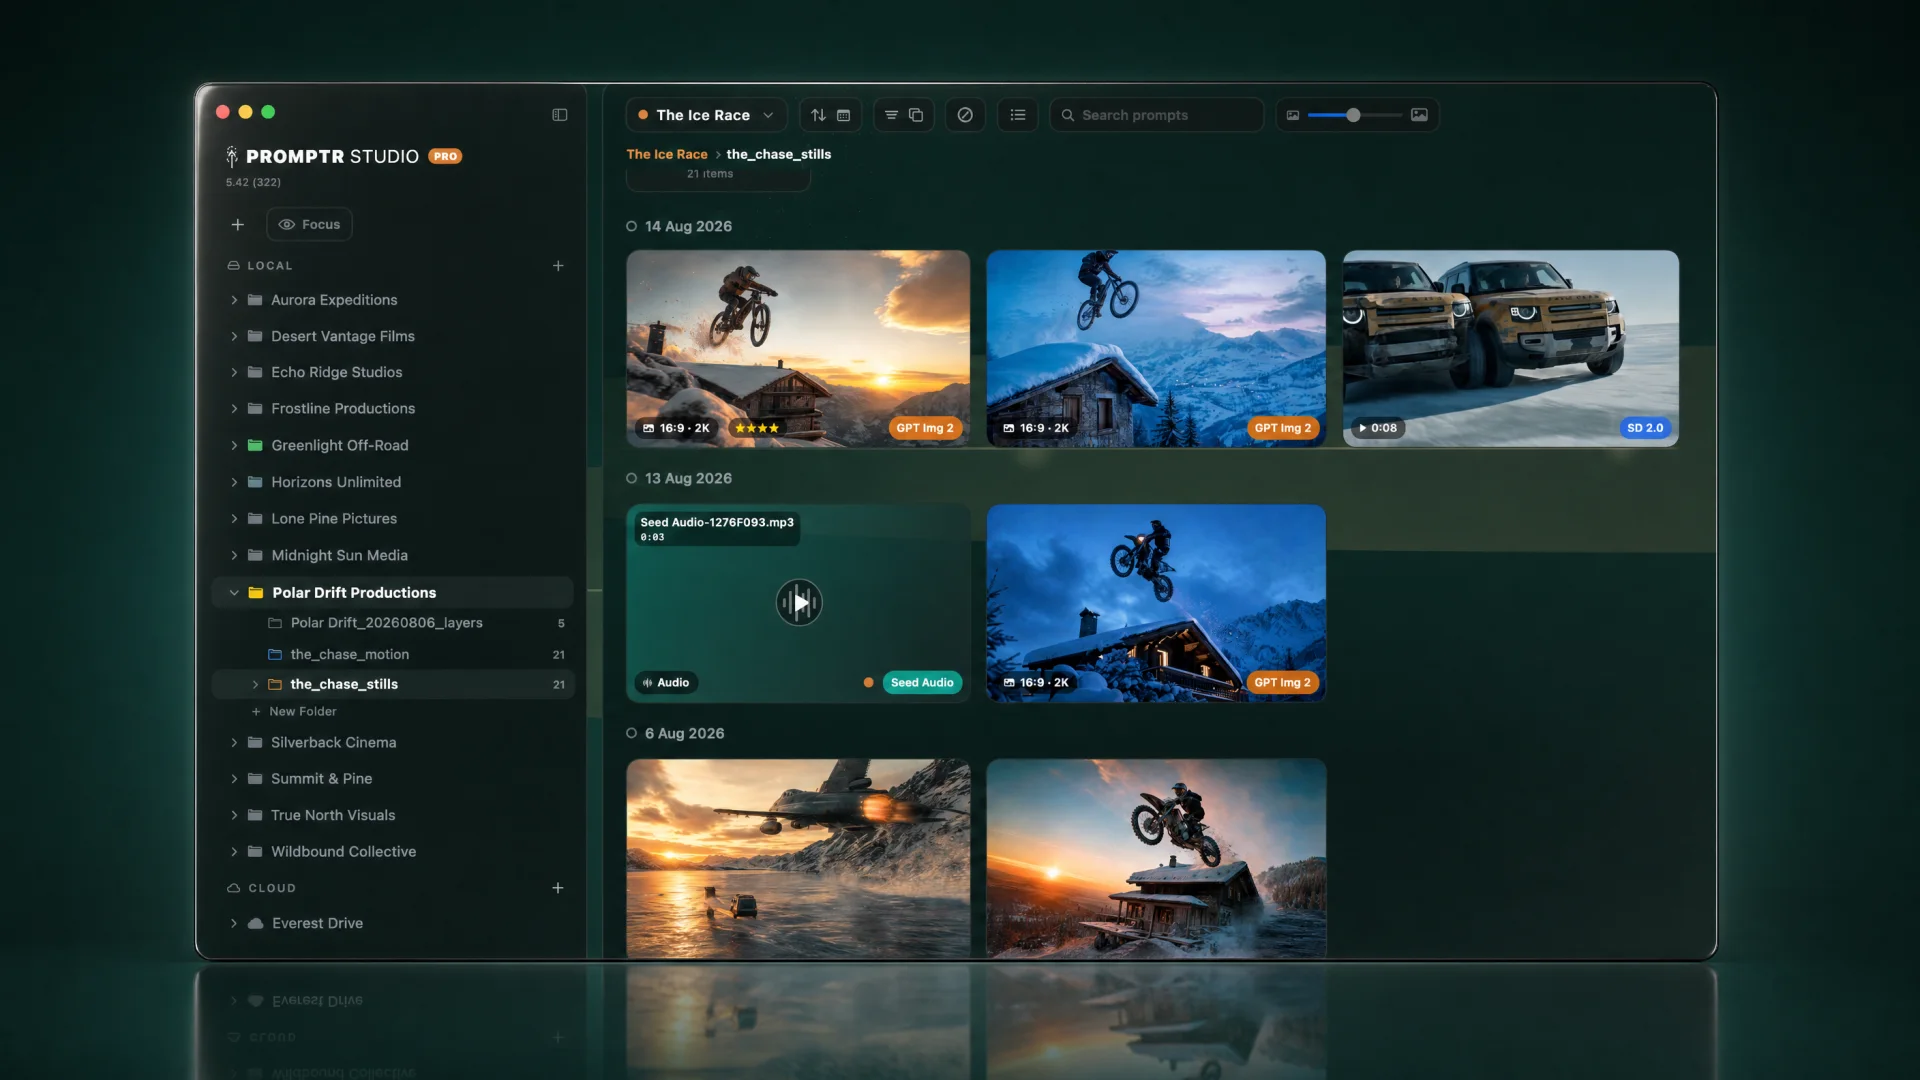
Task: Open the calendar date view icon
Action: click(x=843, y=115)
